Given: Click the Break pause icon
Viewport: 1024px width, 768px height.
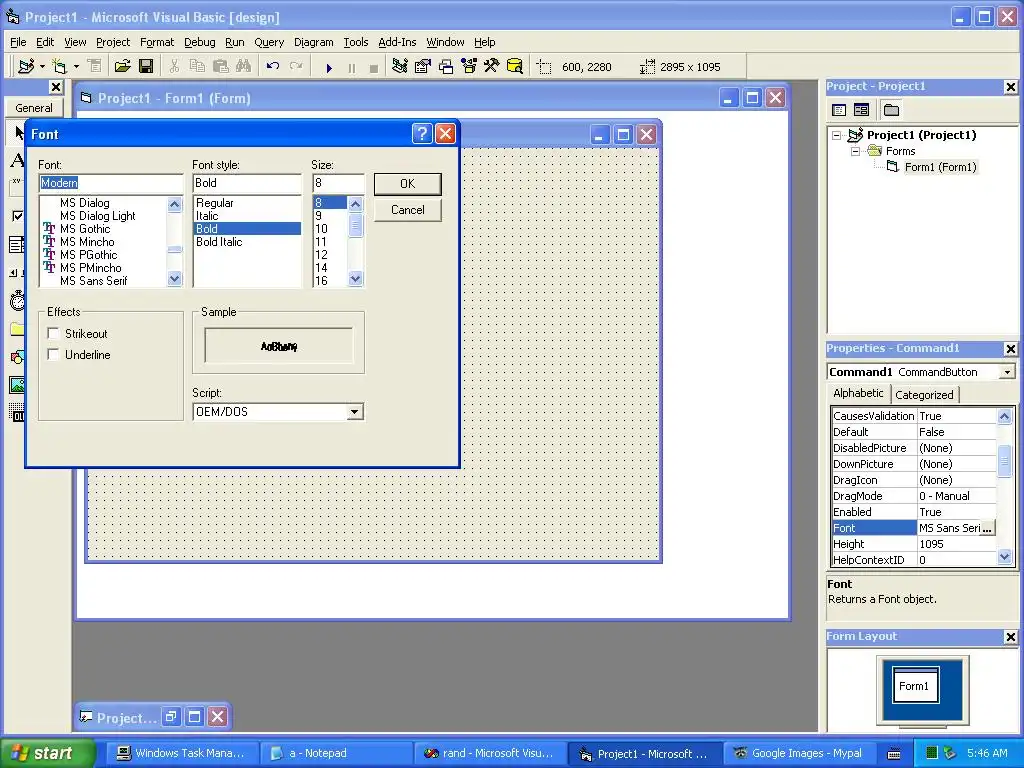Looking at the screenshot, I should pos(352,67).
